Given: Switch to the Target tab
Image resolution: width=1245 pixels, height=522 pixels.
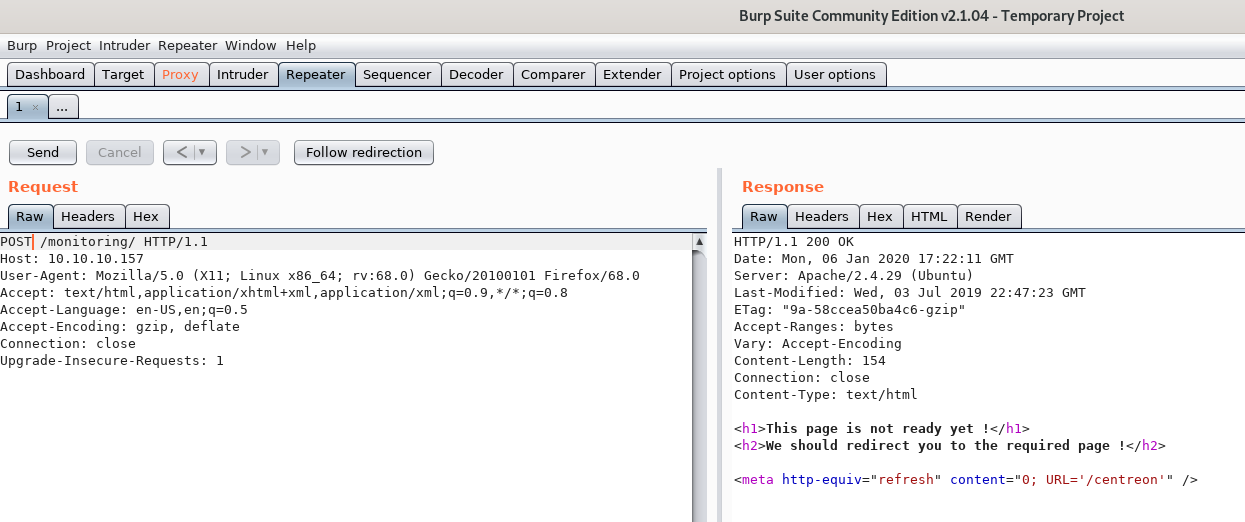Looking at the screenshot, I should (x=124, y=75).
